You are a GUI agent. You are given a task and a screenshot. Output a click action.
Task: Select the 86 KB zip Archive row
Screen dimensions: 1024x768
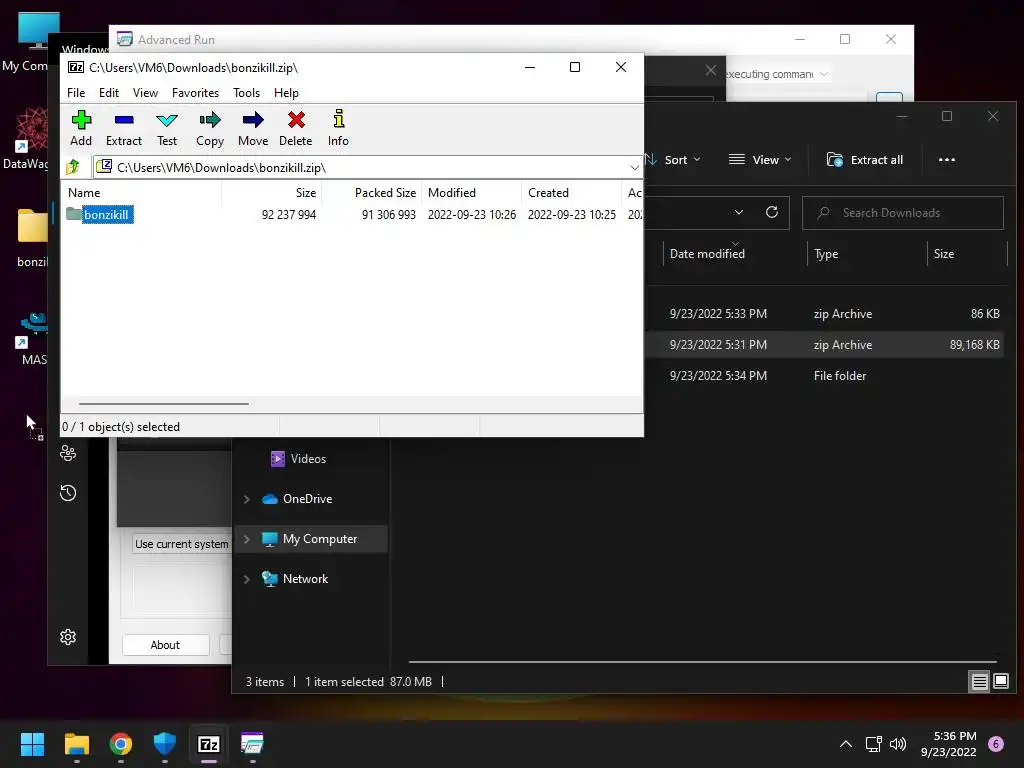[x=824, y=314]
